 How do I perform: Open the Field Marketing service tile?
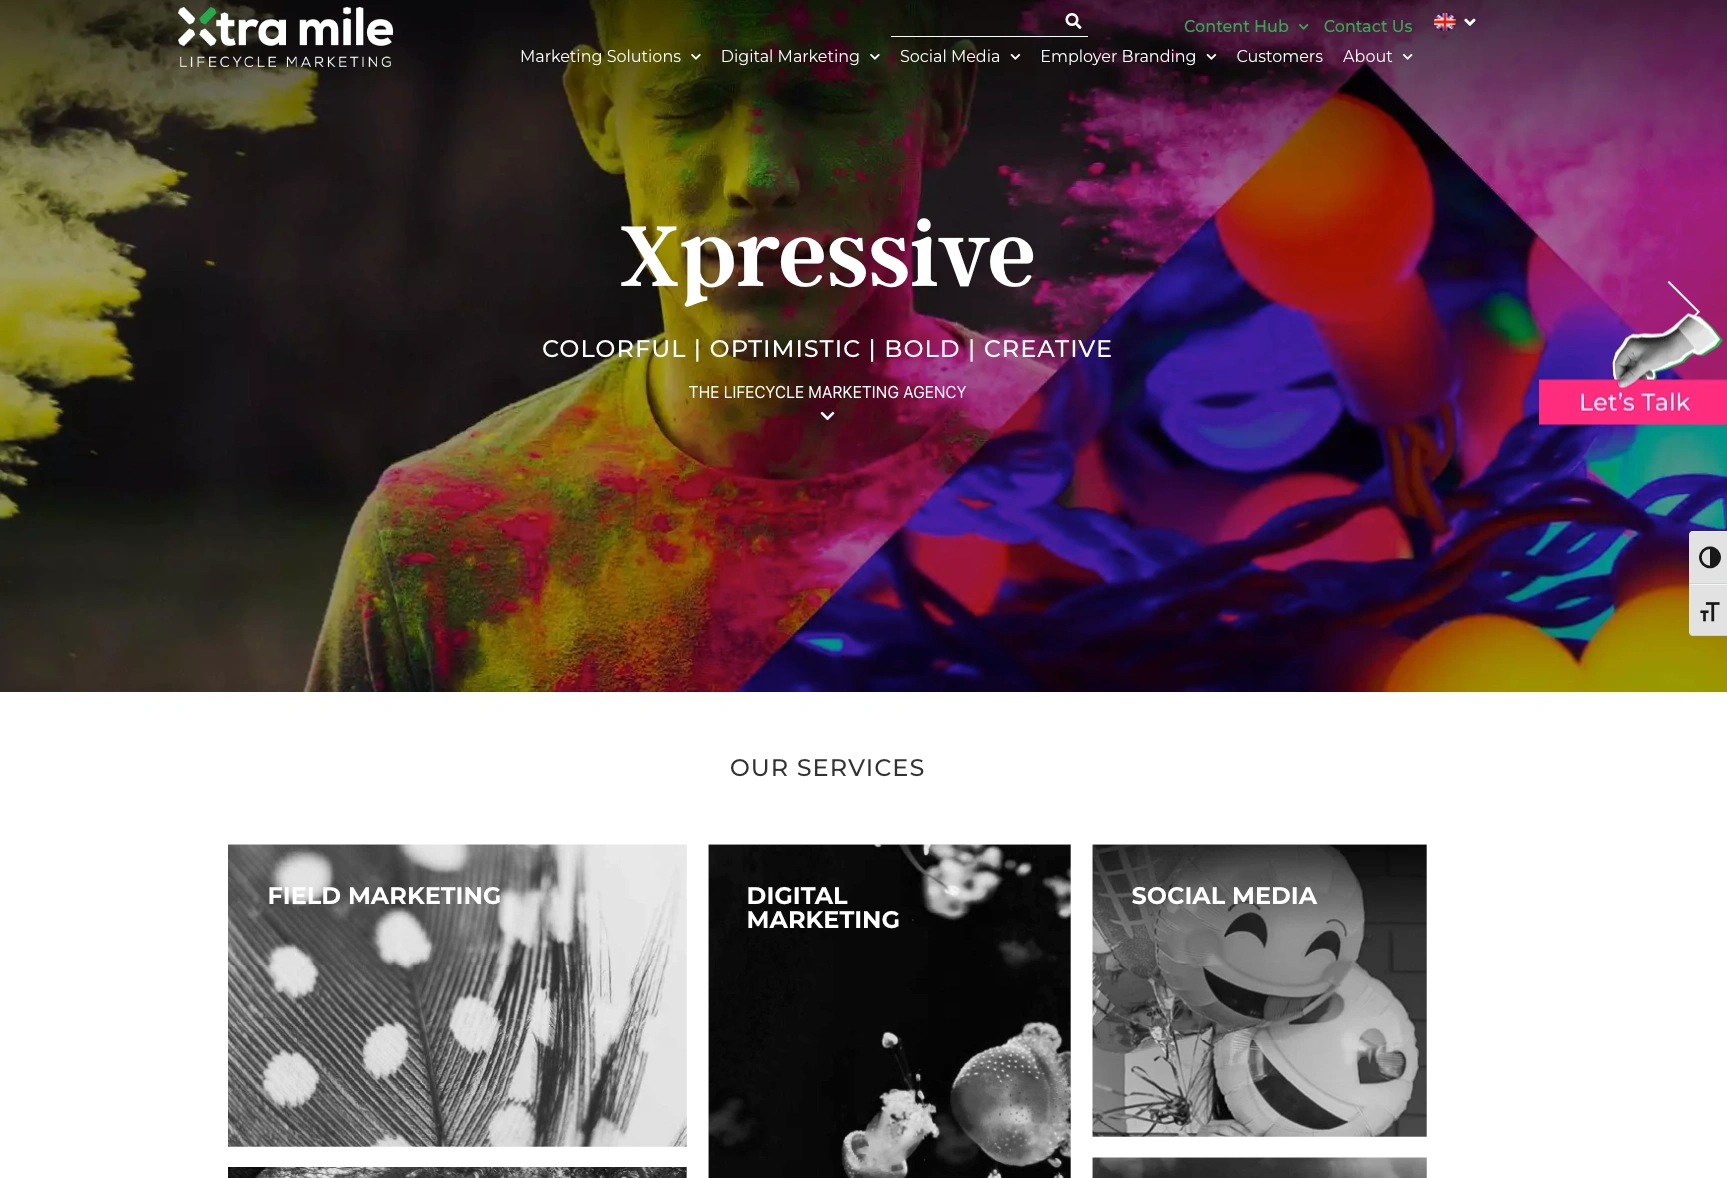457,995
